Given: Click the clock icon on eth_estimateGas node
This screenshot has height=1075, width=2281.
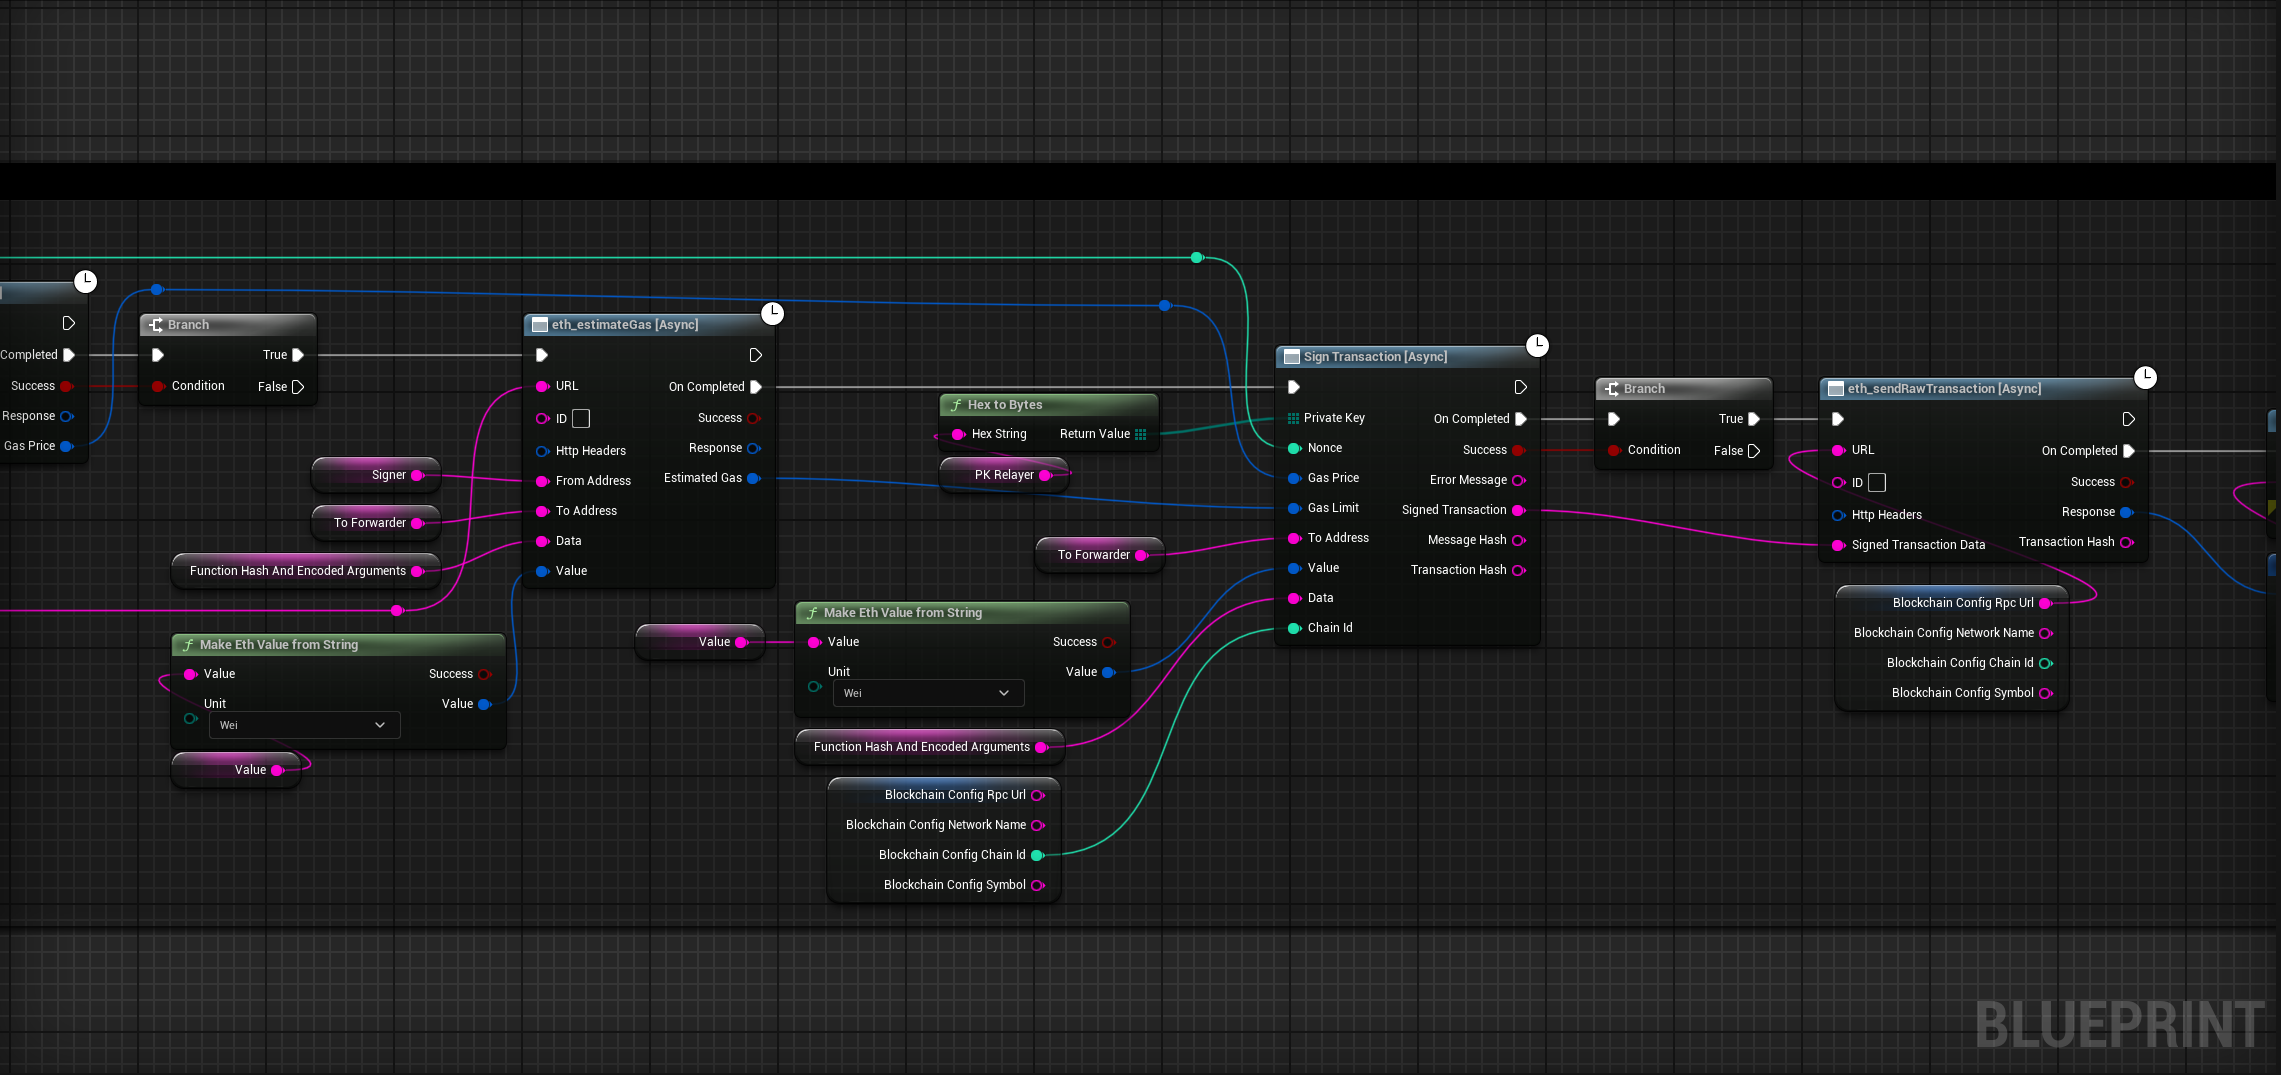Looking at the screenshot, I should click(x=772, y=314).
